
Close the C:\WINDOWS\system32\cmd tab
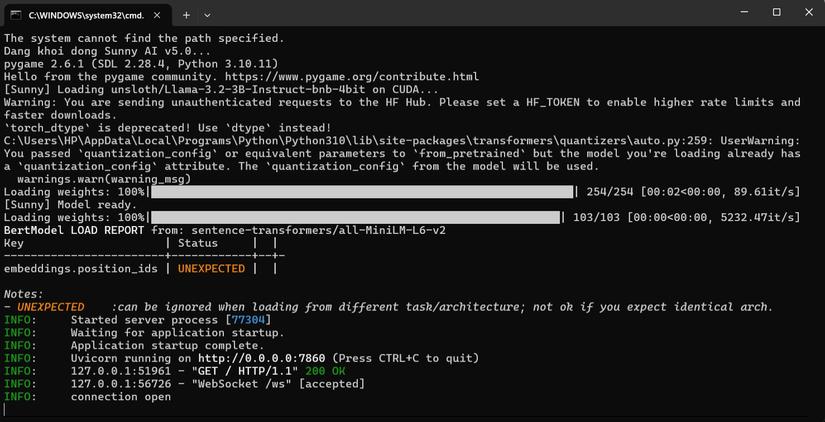click(x=157, y=15)
